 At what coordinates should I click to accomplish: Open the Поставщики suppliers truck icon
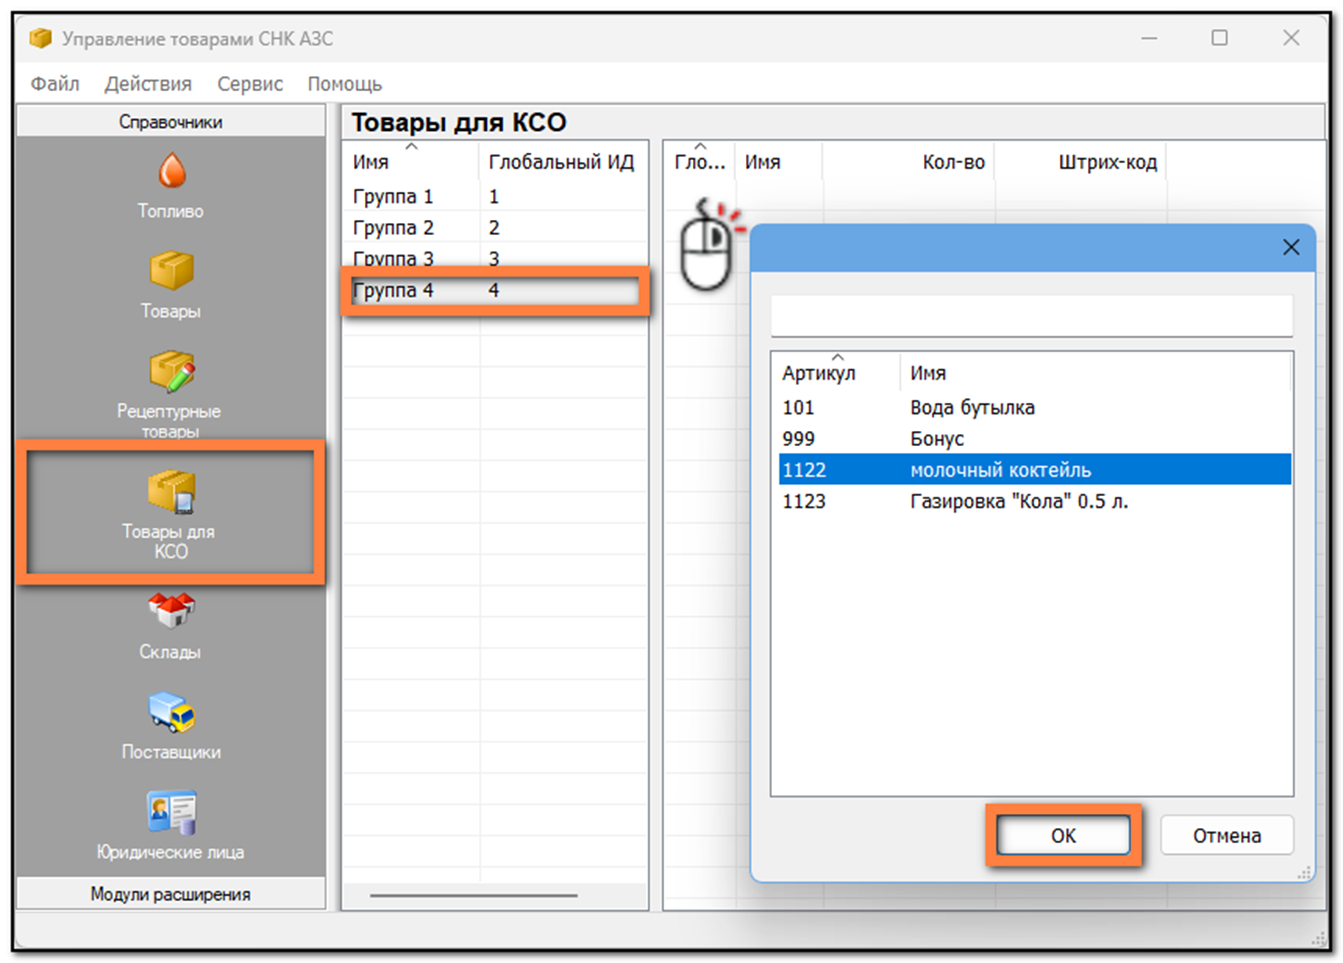pos(171,712)
